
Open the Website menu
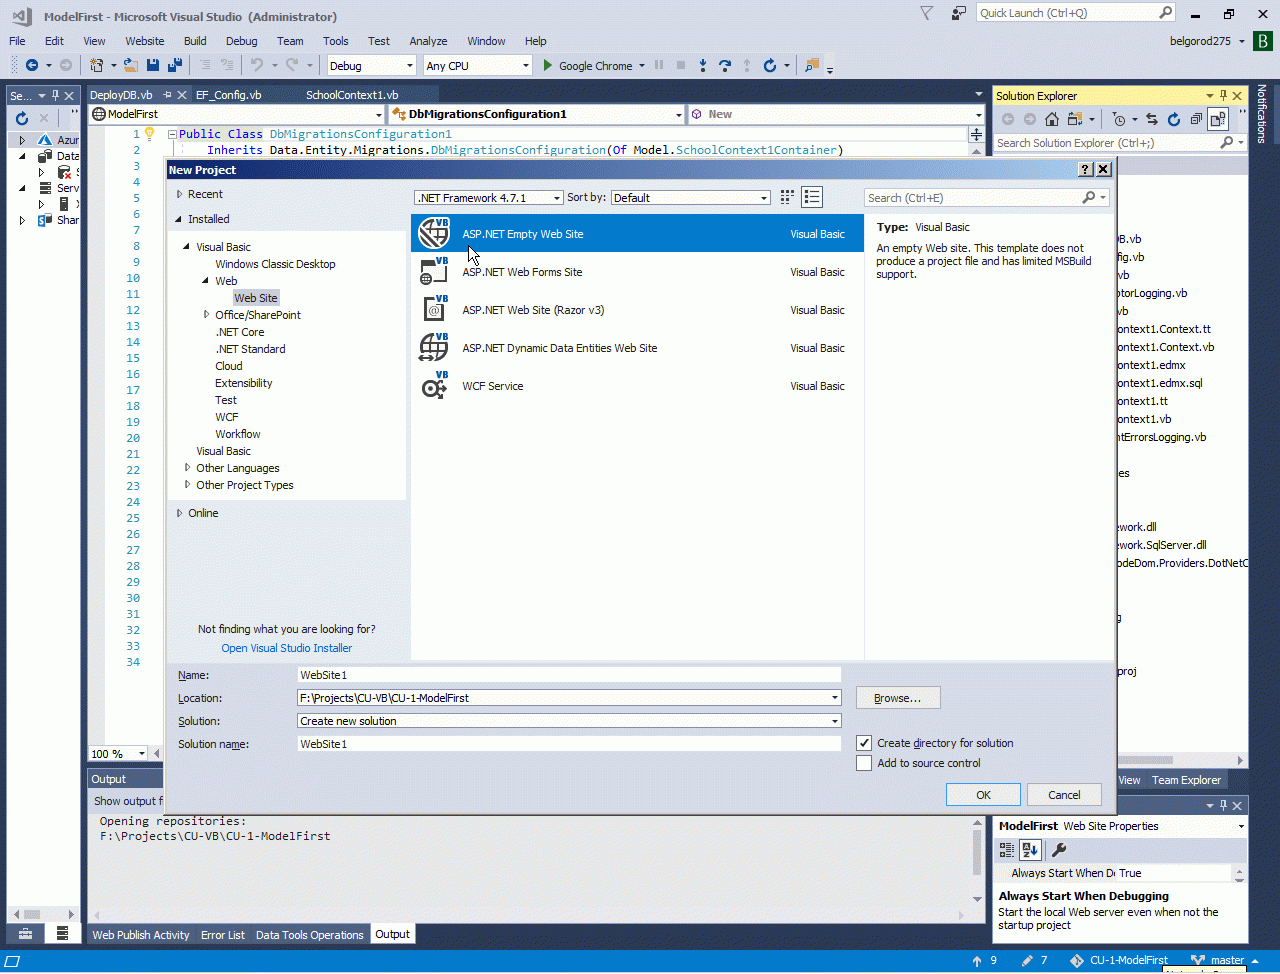click(x=145, y=41)
